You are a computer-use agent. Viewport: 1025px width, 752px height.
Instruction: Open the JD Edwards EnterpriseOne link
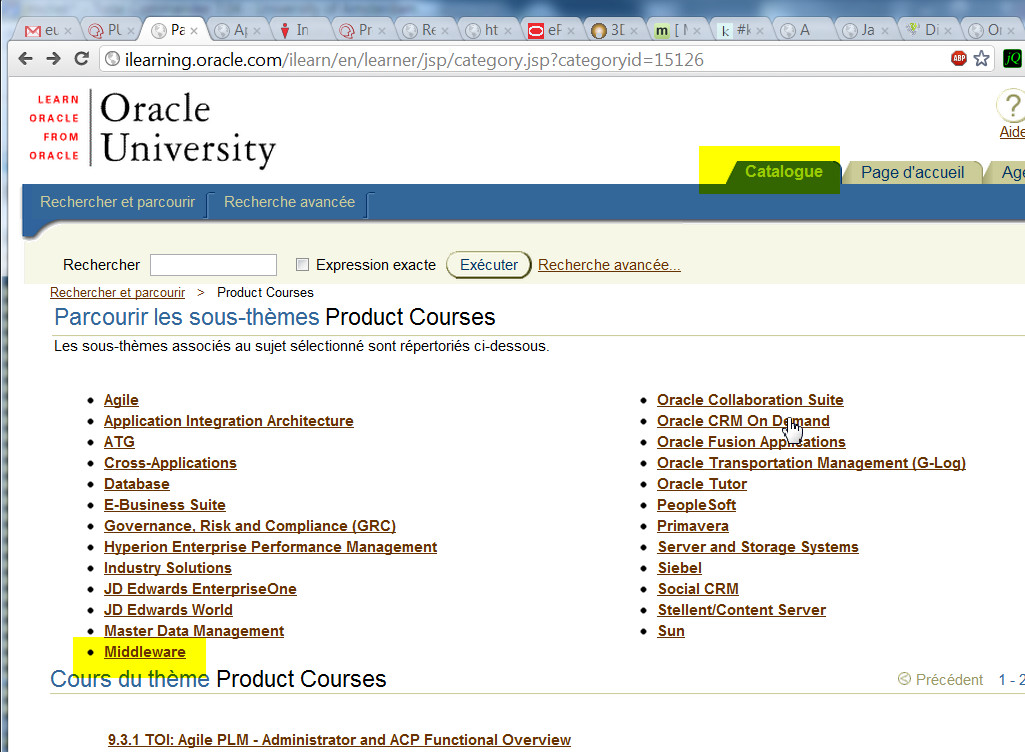point(200,589)
